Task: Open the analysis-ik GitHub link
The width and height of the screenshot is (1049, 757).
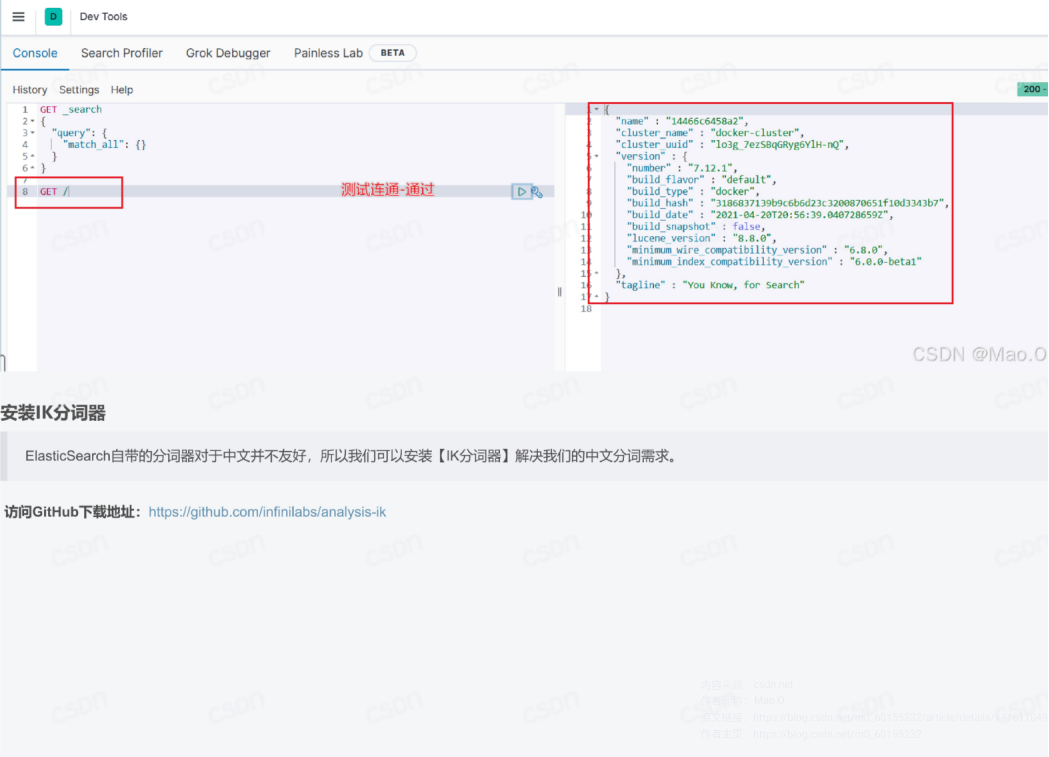Action: pyautogui.click(x=267, y=512)
